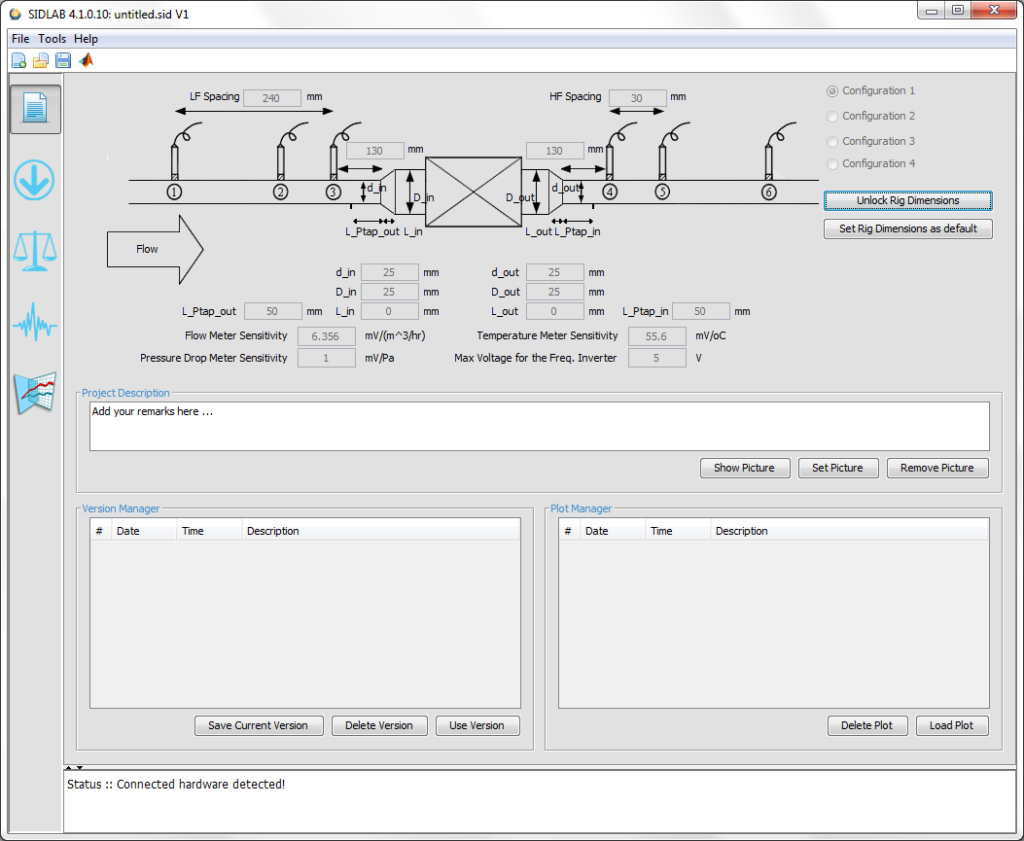Click the Pressure Drop Meter Sensitivity field
The width and height of the screenshot is (1024, 841).
coord(327,358)
